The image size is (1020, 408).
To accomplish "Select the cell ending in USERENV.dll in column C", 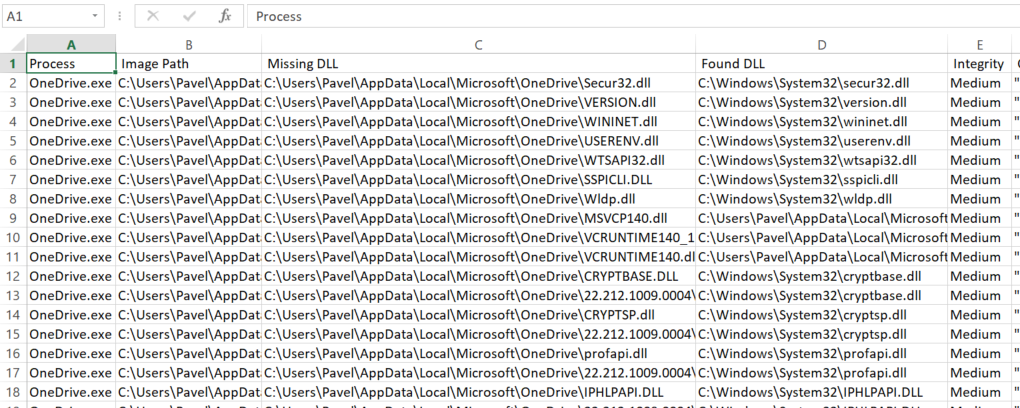I will [x=478, y=141].
